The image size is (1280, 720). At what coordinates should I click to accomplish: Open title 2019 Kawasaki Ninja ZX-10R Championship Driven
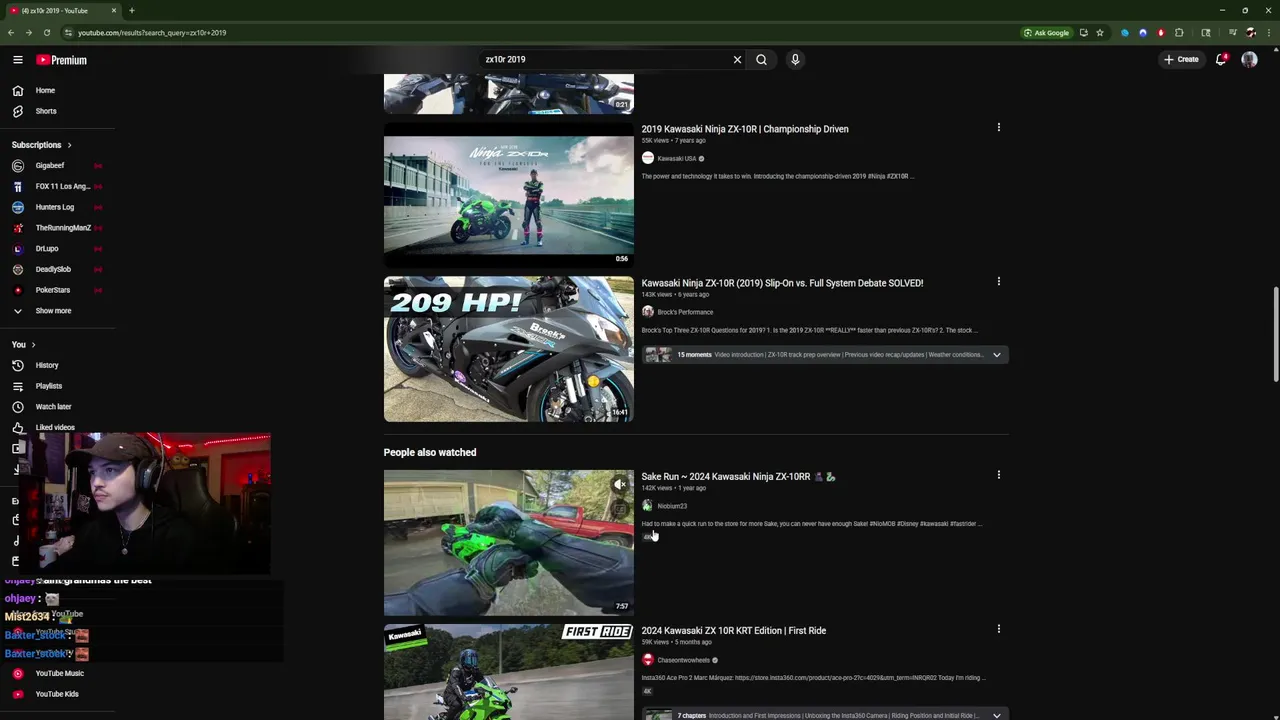pyautogui.click(x=745, y=129)
